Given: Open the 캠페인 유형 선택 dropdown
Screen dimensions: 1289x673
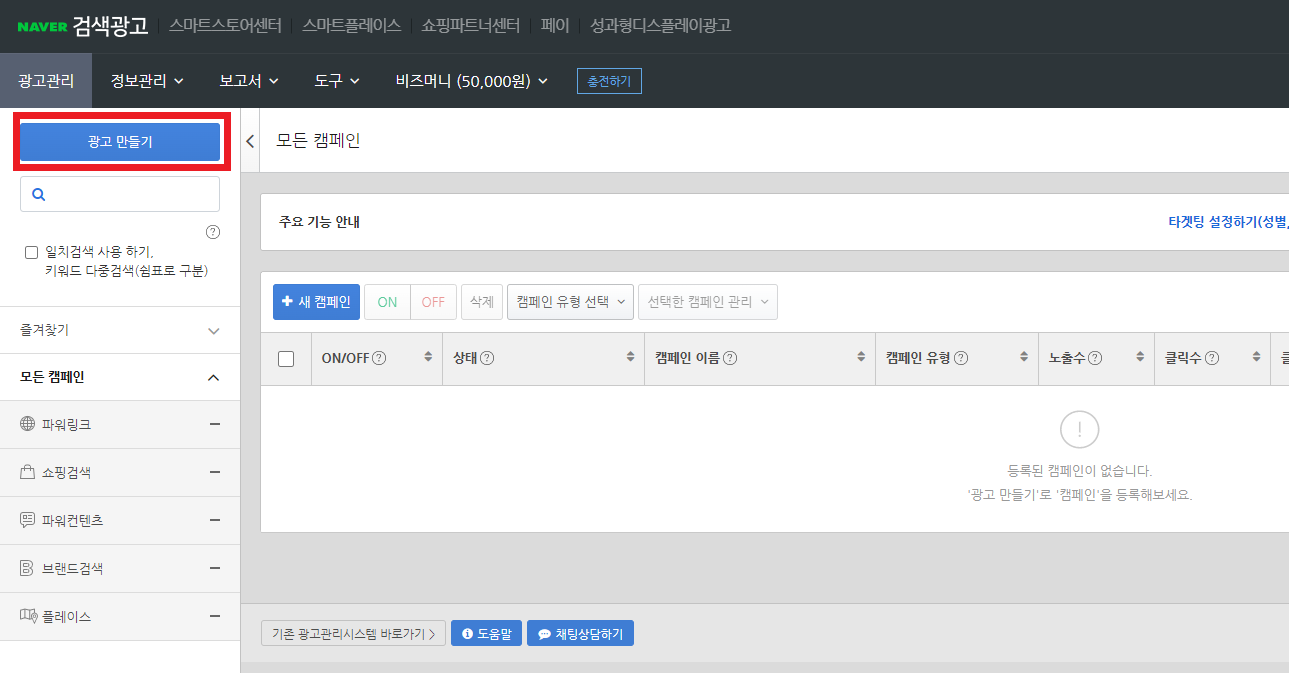Looking at the screenshot, I should point(569,301).
